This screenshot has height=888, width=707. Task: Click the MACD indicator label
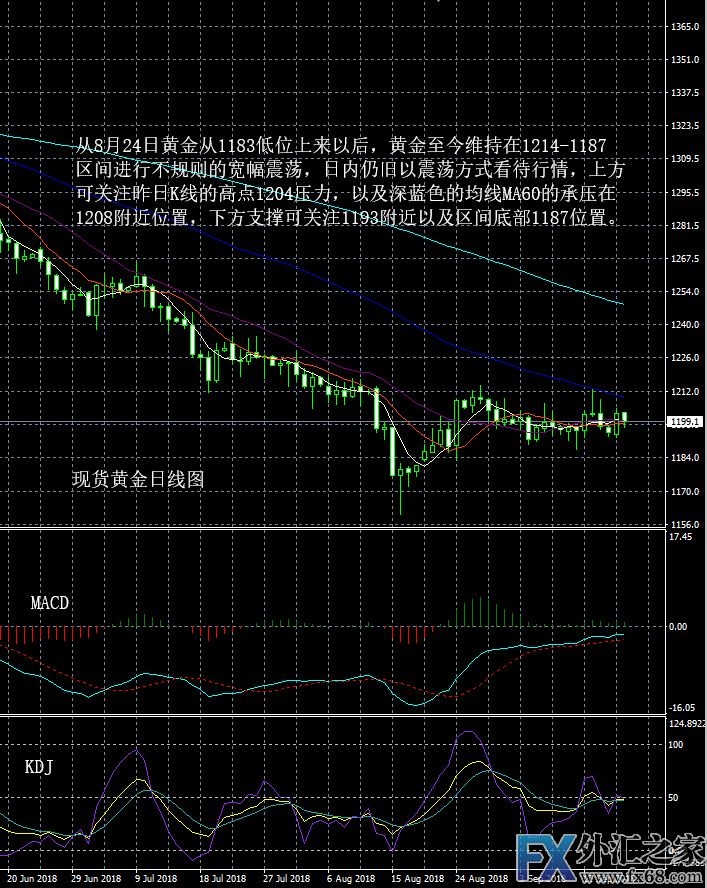point(50,603)
